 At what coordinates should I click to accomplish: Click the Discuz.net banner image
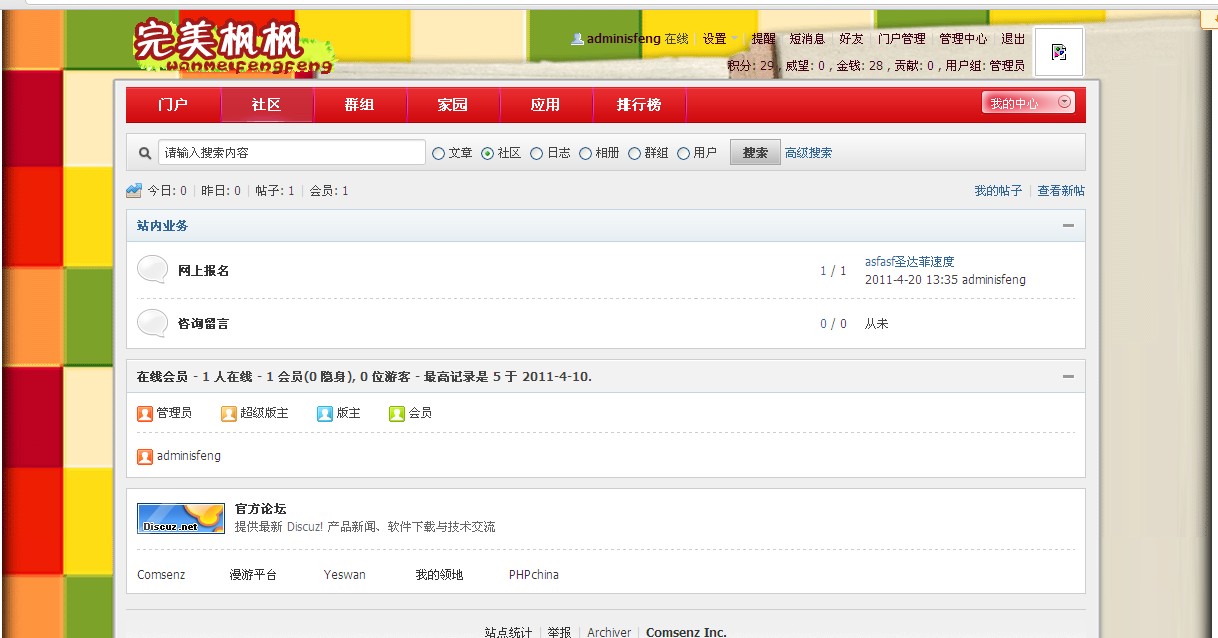tap(181, 518)
